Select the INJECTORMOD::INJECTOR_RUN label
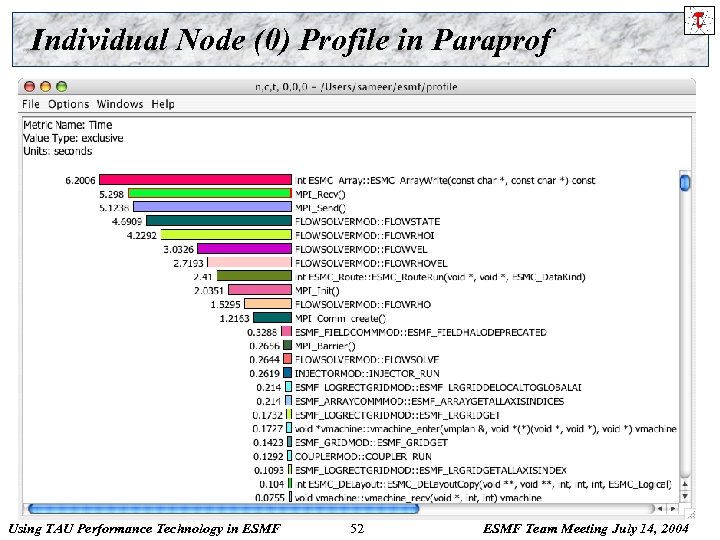The height and width of the screenshot is (540, 720). (x=367, y=373)
